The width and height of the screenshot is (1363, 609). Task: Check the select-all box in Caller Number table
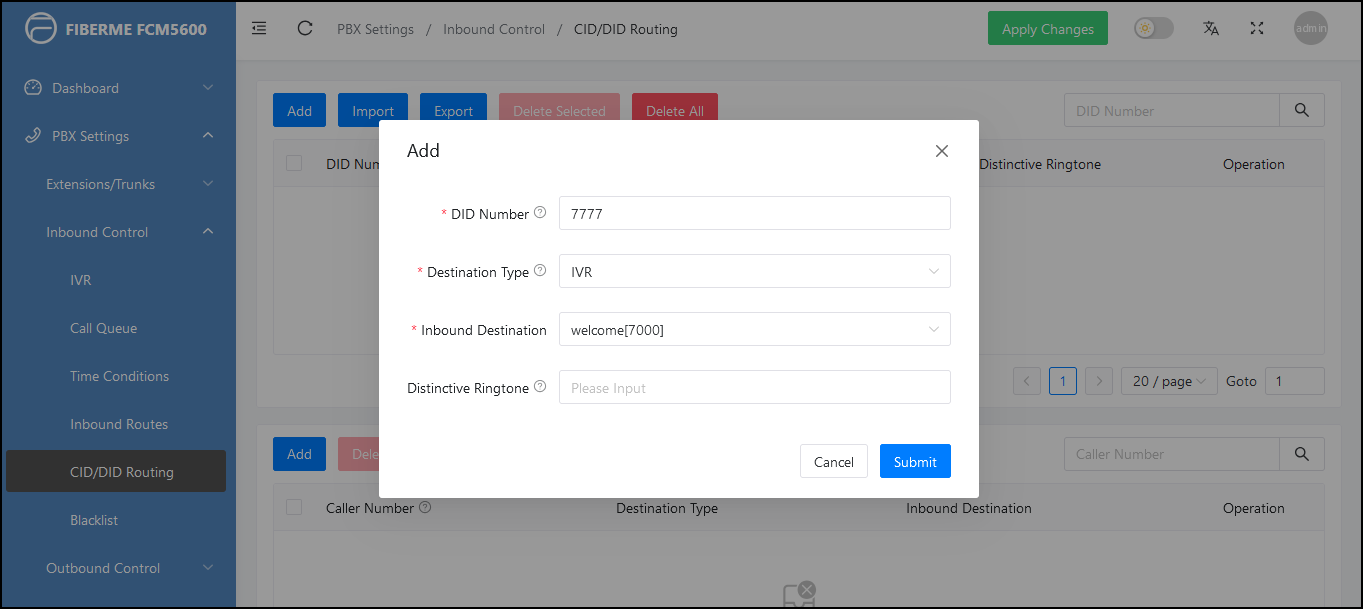tap(294, 507)
